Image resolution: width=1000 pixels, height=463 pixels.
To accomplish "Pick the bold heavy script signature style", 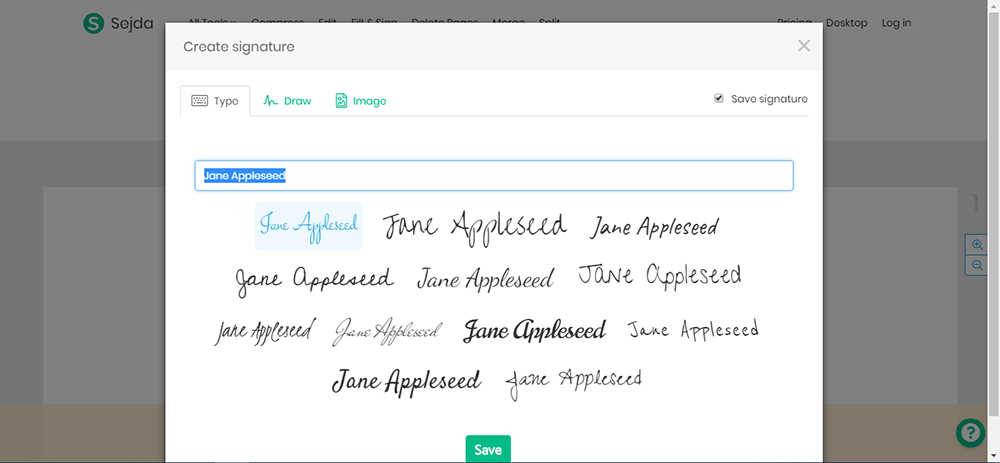I will [534, 330].
